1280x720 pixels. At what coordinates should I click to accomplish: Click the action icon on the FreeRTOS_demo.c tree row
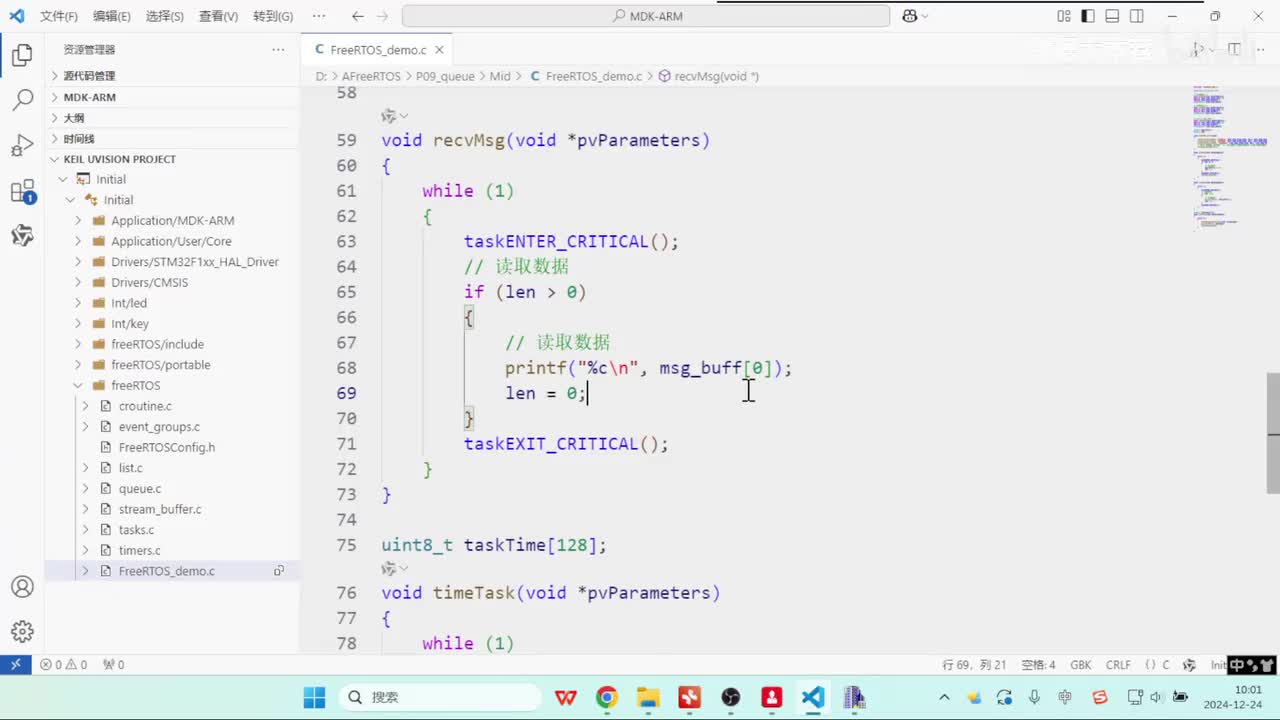(x=279, y=571)
